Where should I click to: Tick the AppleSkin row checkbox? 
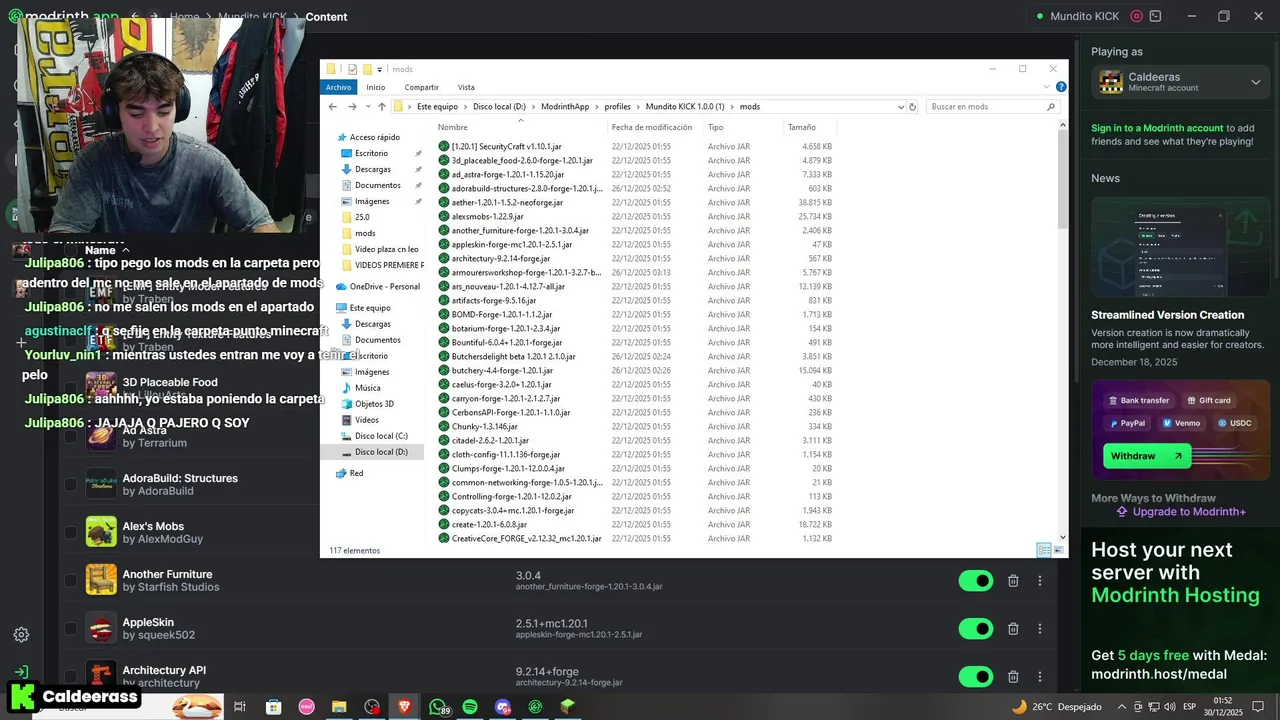[70, 629]
